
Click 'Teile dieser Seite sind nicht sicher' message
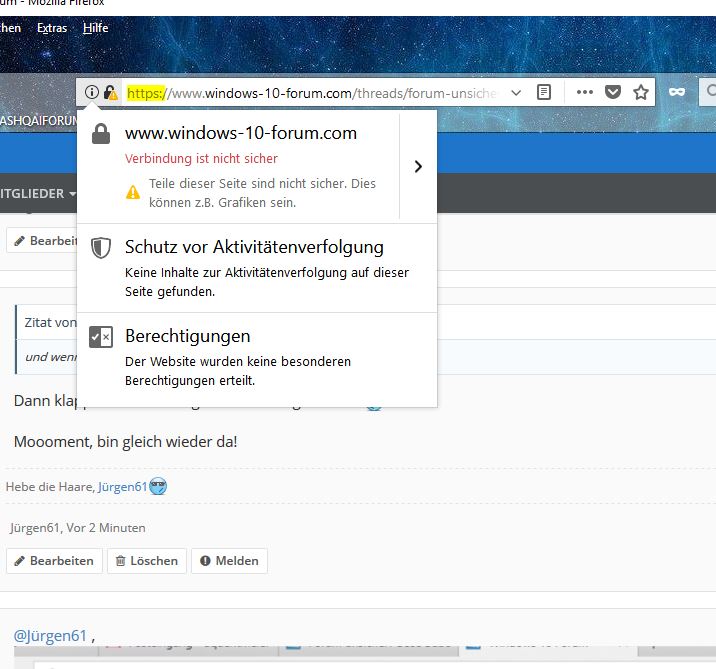click(263, 193)
